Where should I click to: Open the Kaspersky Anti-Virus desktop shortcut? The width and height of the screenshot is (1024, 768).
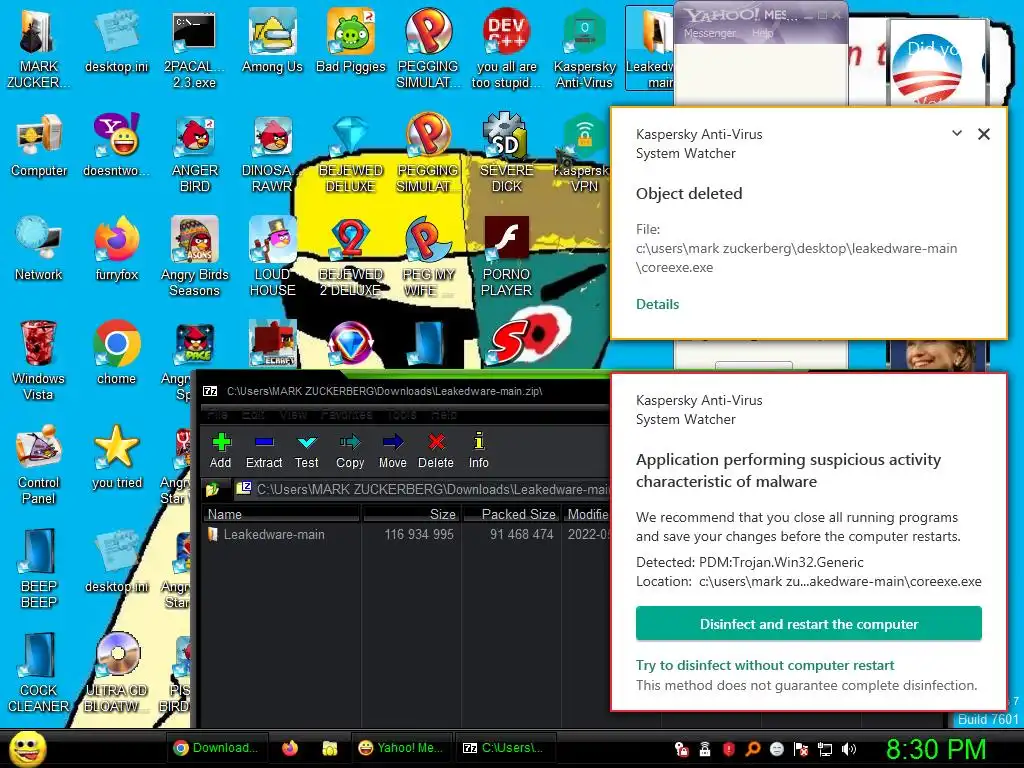coord(584,49)
